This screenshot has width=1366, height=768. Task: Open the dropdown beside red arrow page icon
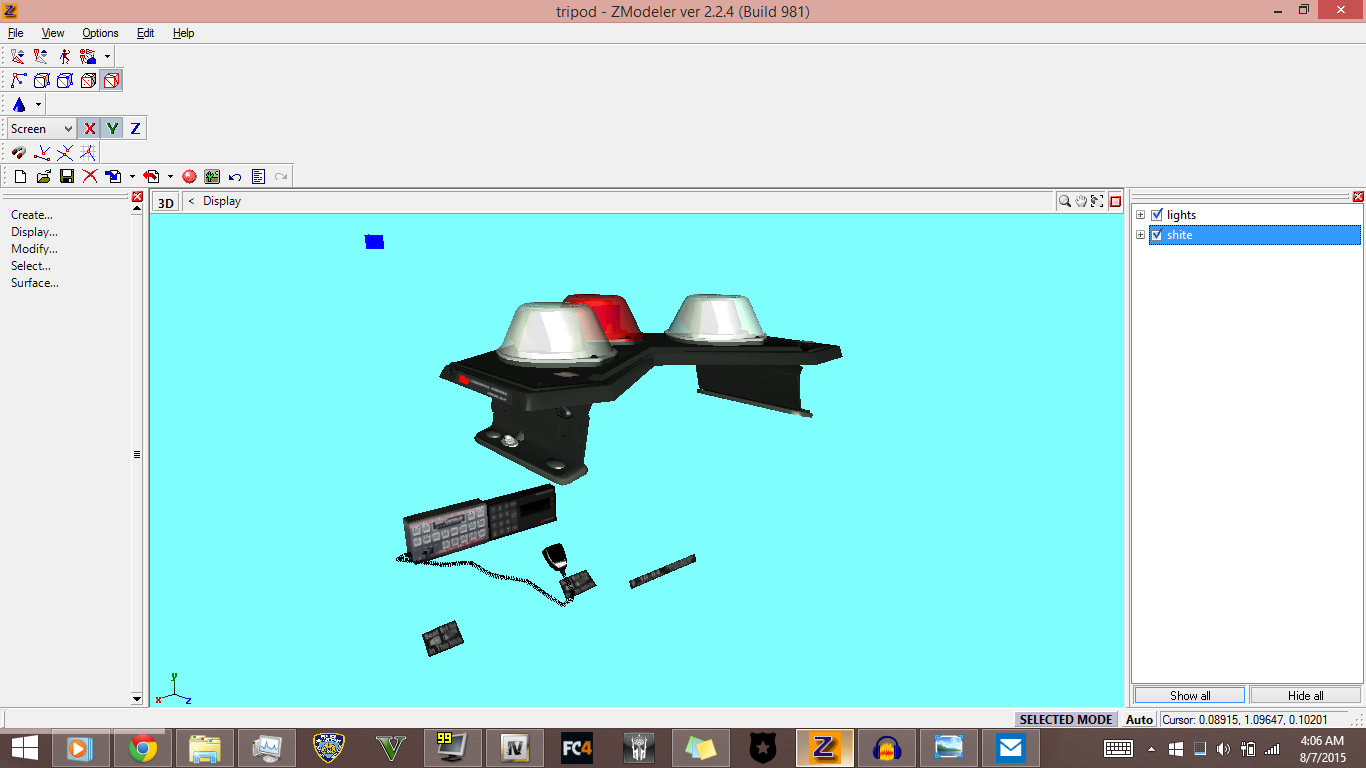[x=170, y=177]
